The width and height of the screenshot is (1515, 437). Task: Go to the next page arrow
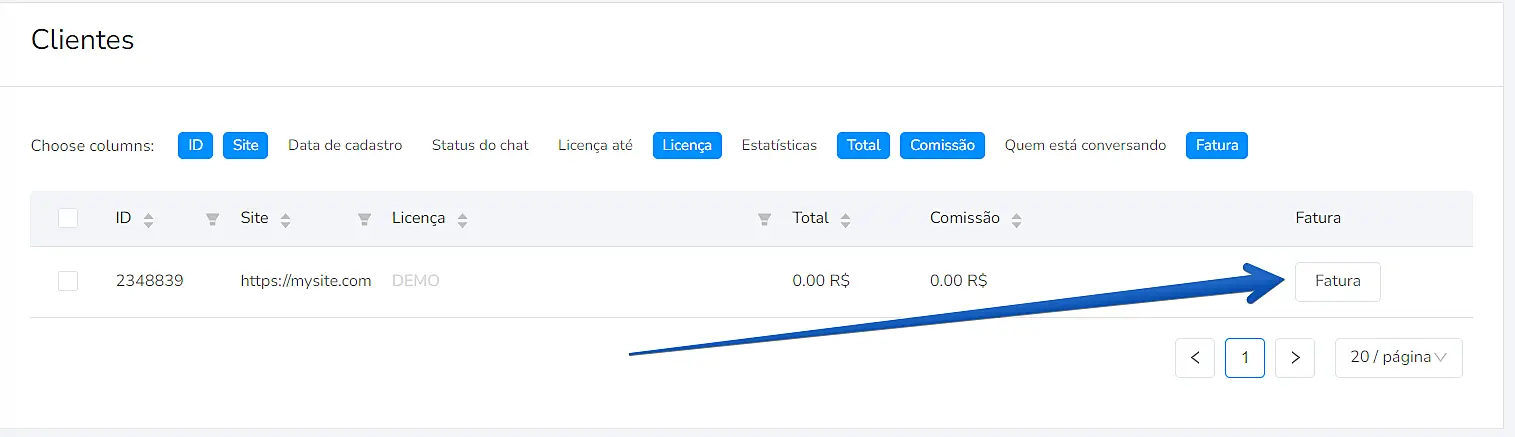(1295, 357)
